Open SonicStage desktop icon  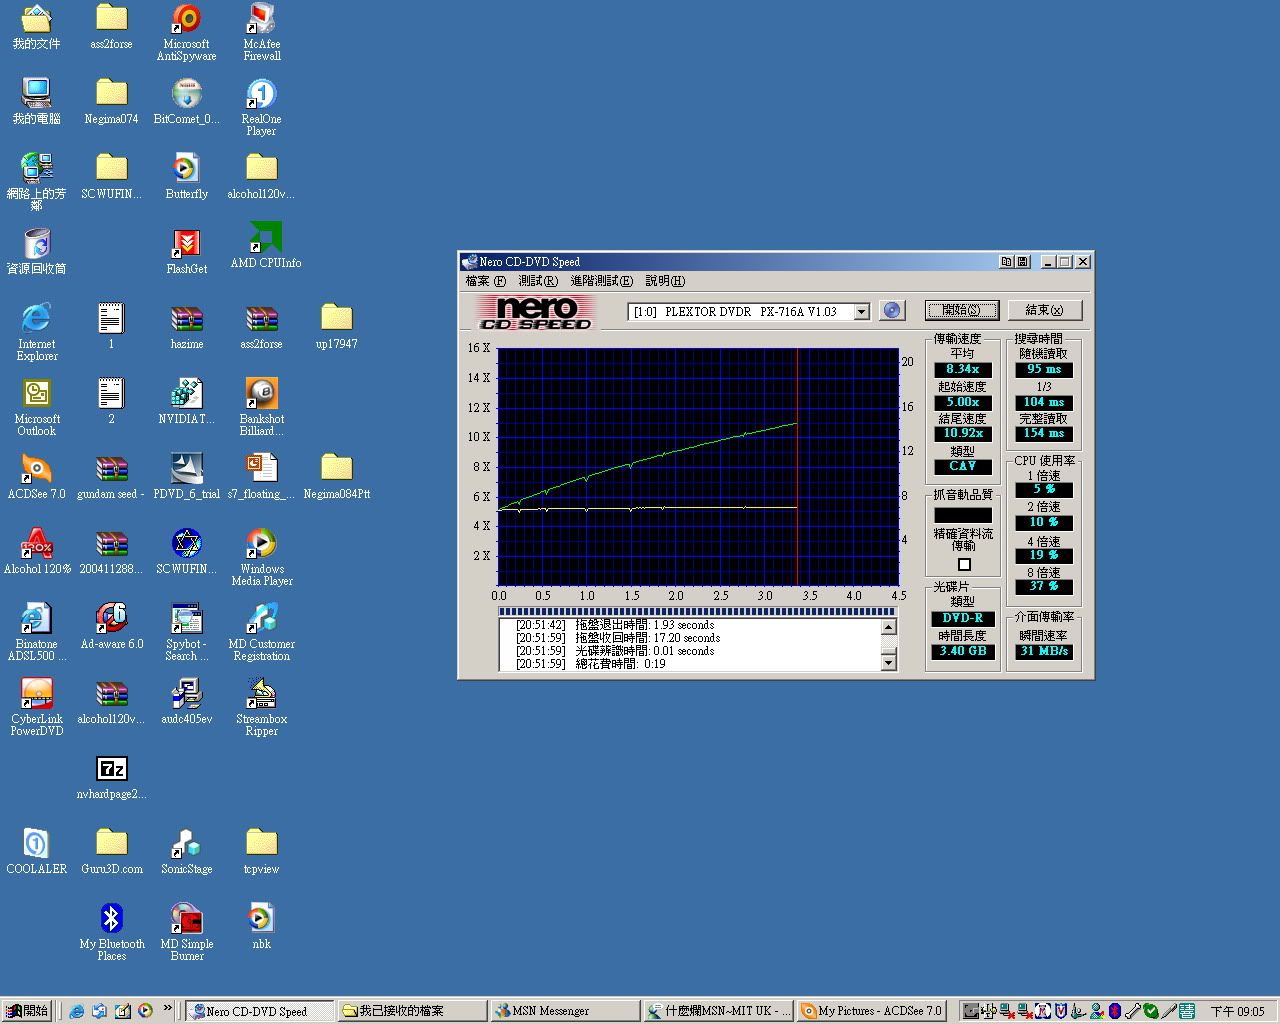click(186, 851)
